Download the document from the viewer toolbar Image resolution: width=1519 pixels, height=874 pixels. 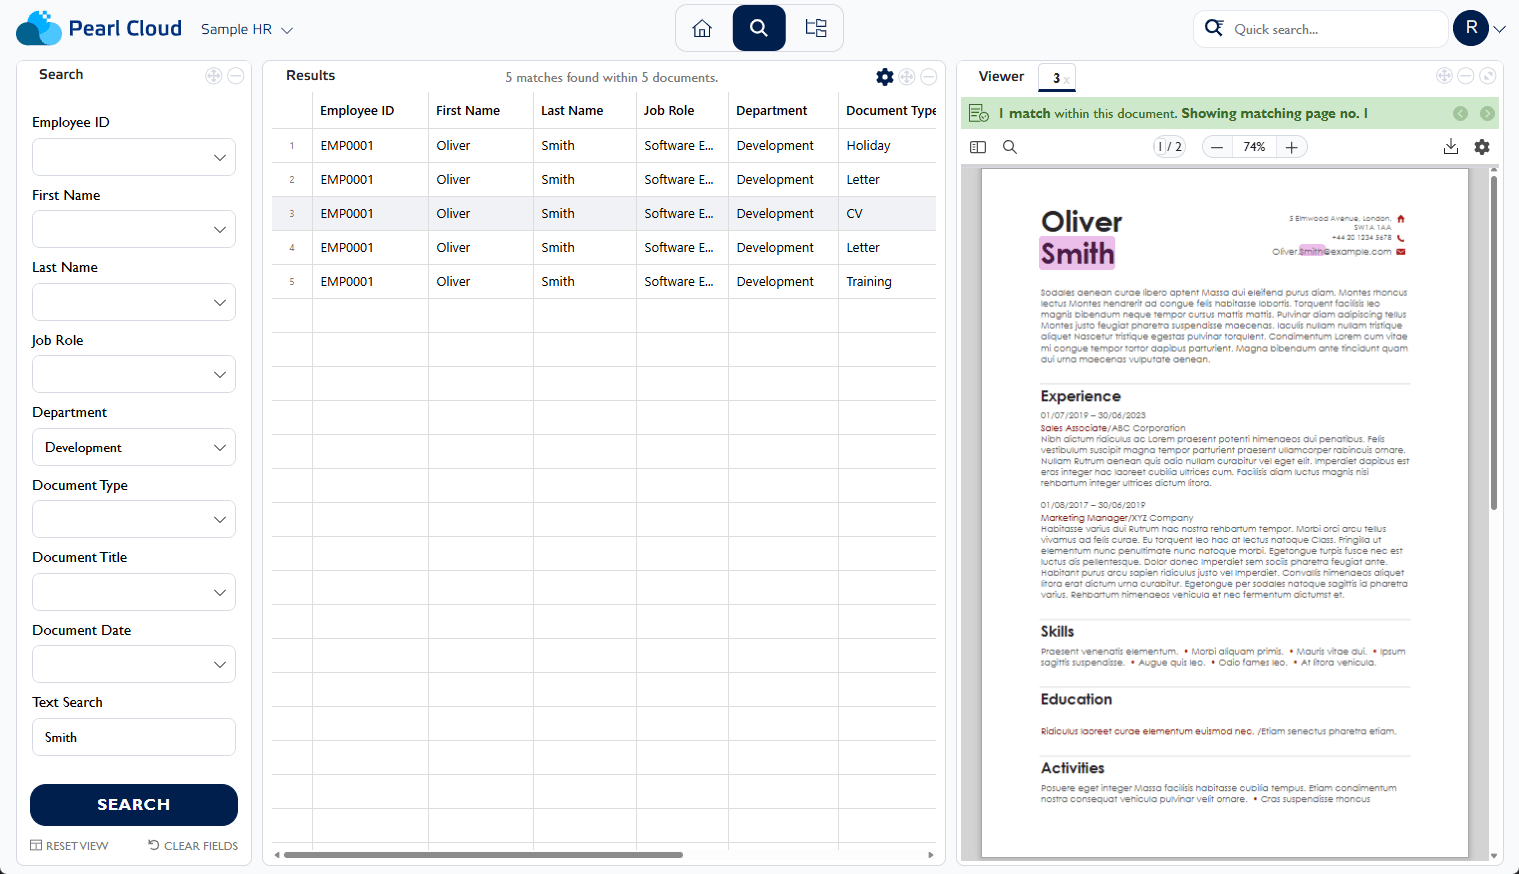[x=1451, y=147]
